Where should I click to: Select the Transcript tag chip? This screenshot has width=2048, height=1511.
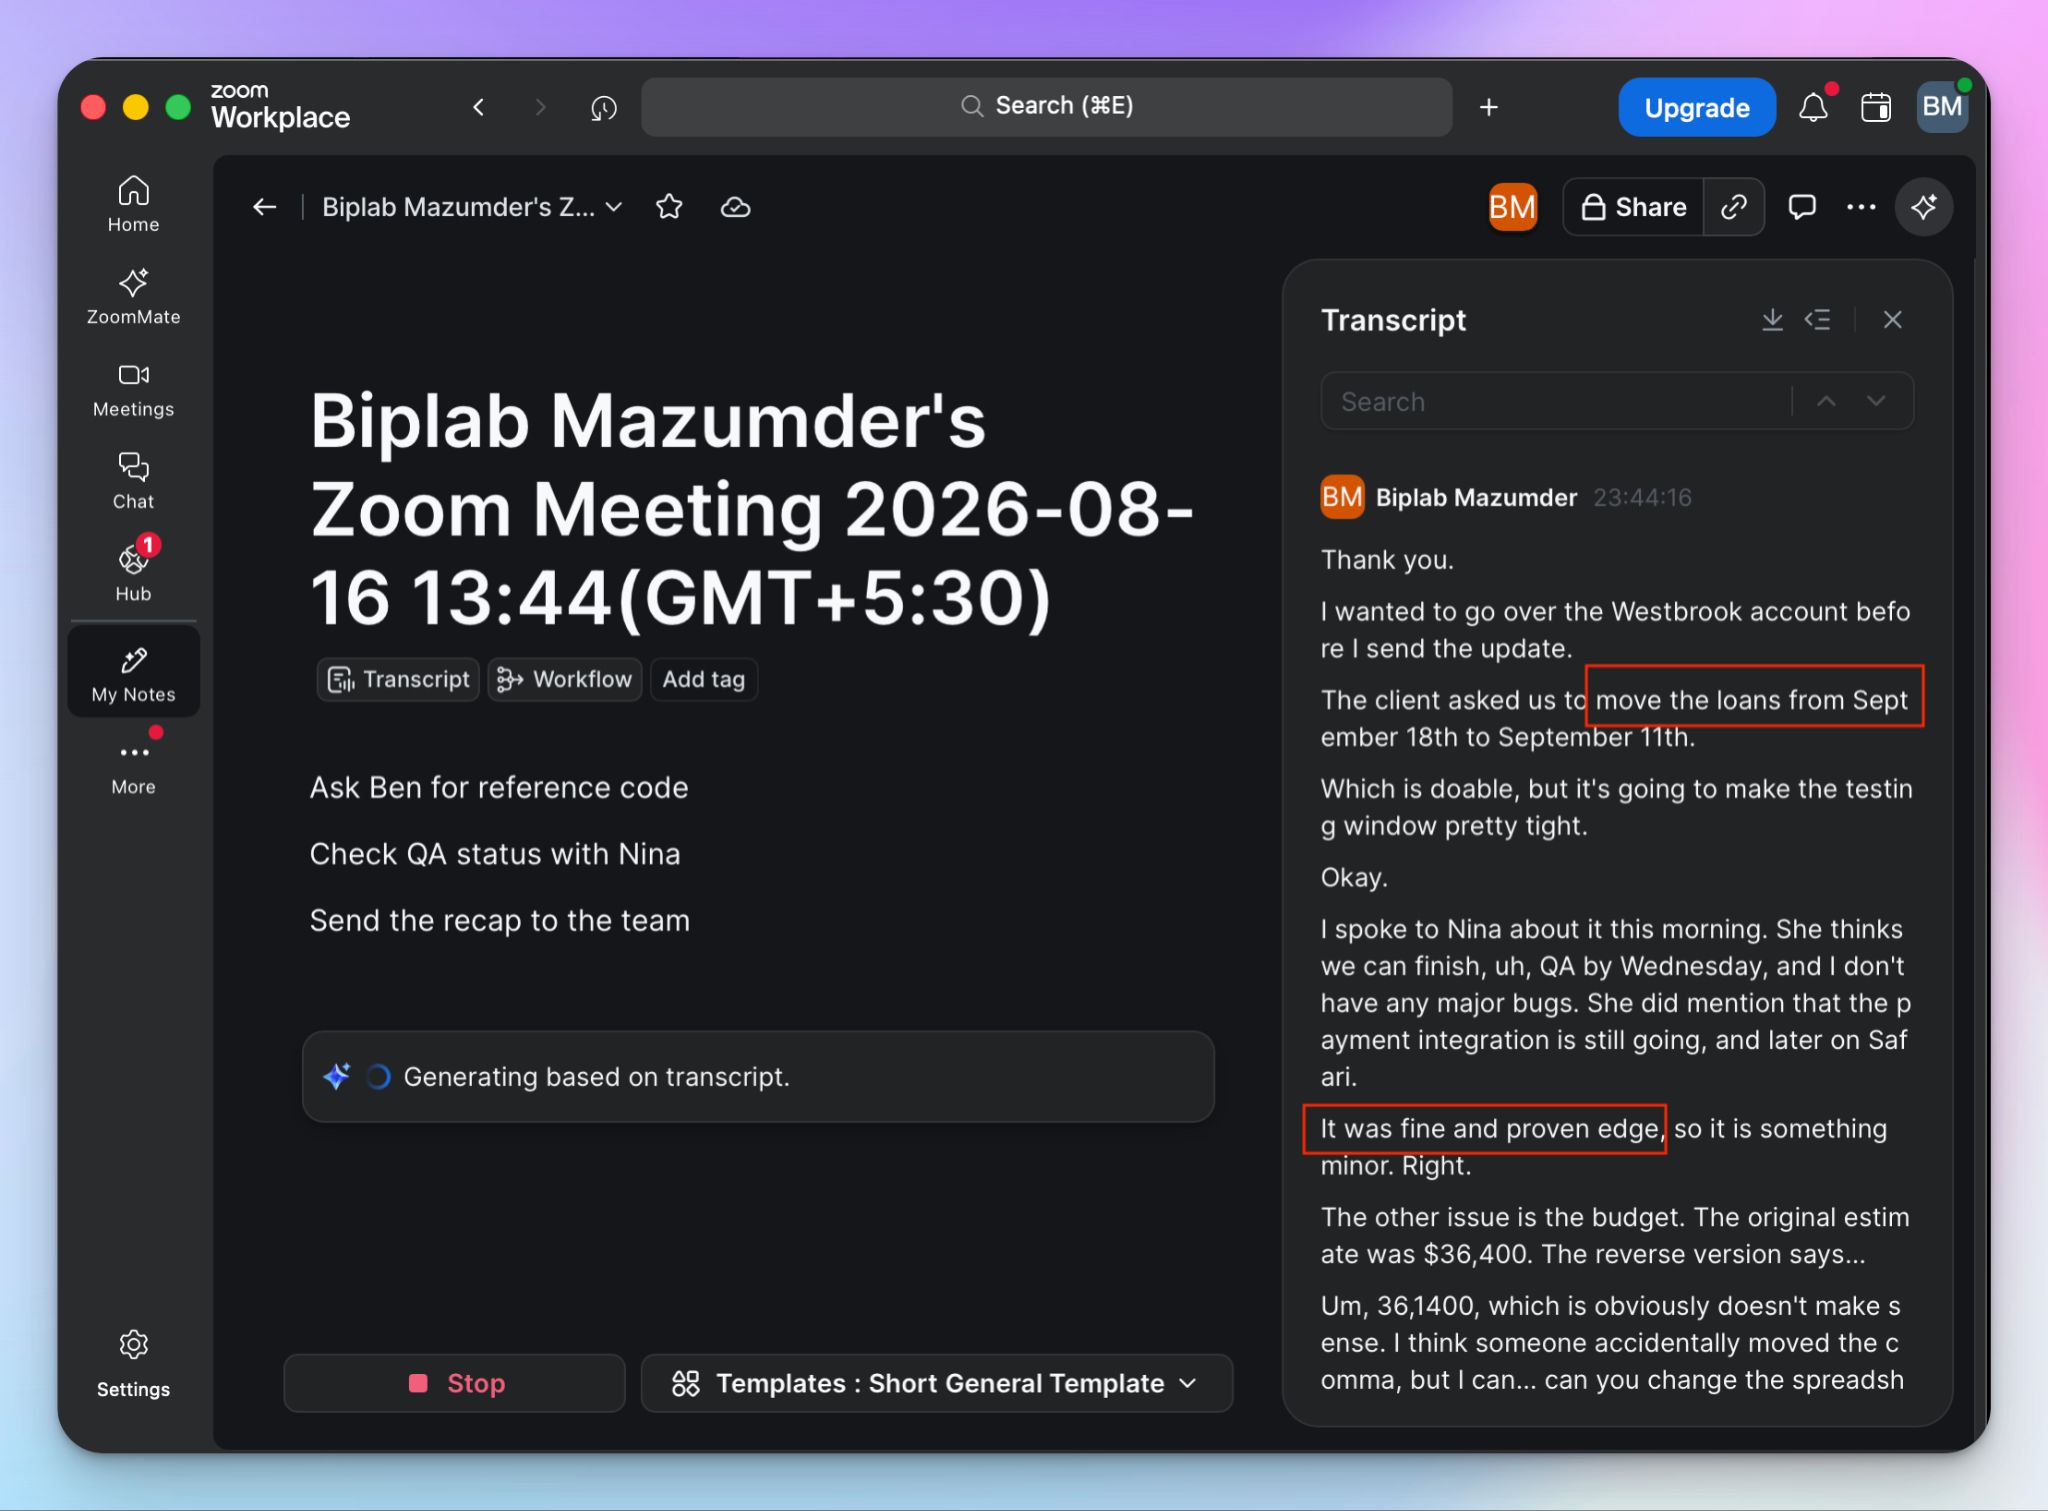(398, 679)
